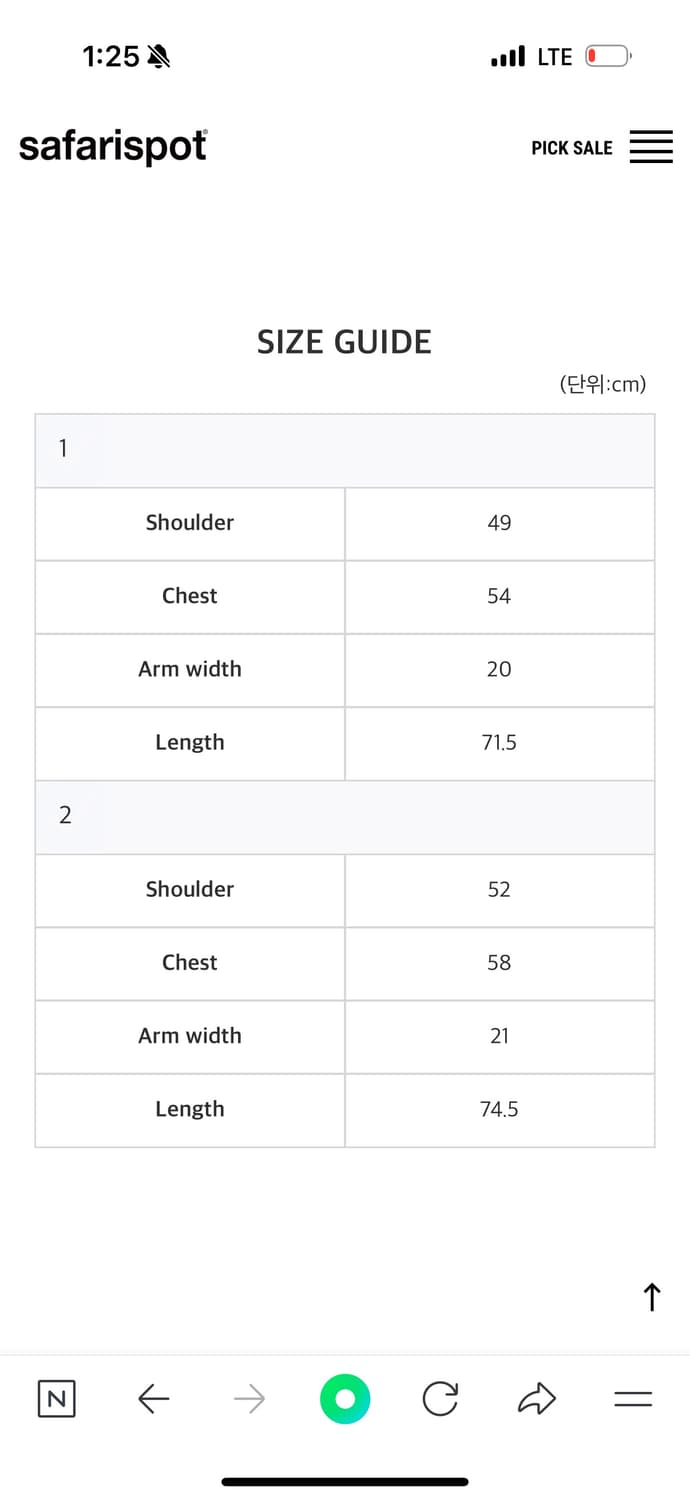Select size 2 header row
Image resolution: width=690 pixels, height=1500 pixels.
click(345, 817)
